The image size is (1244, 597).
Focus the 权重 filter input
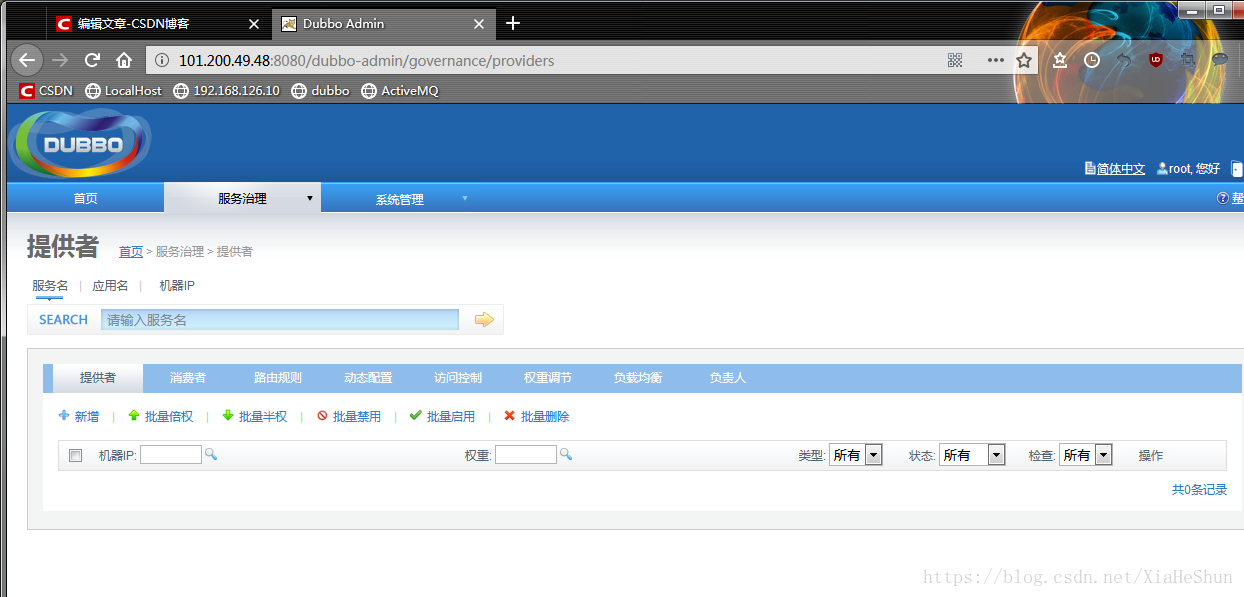pos(526,455)
